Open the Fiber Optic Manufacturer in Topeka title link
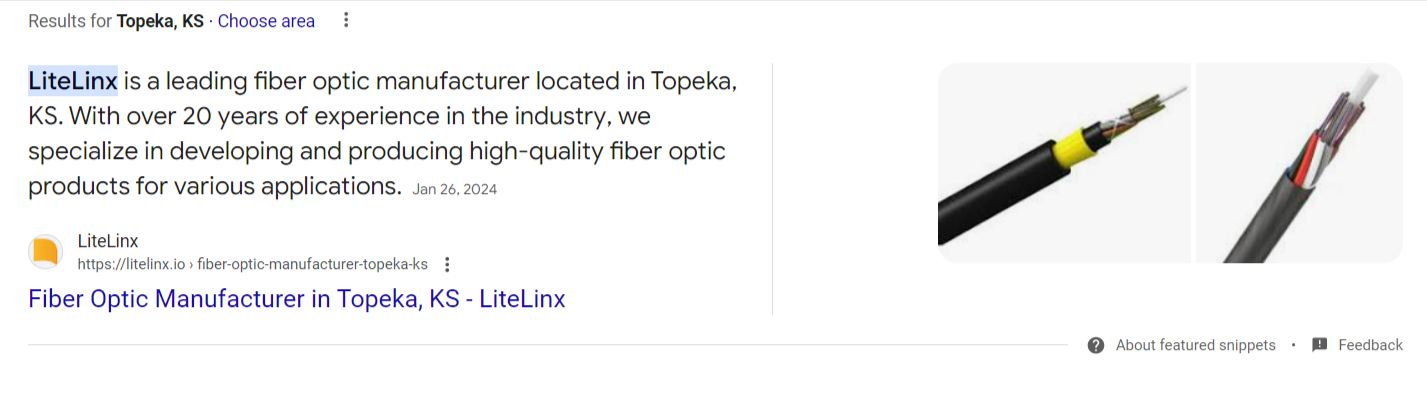The height and width of the screenshot is (393, 1427). (297, 298)
